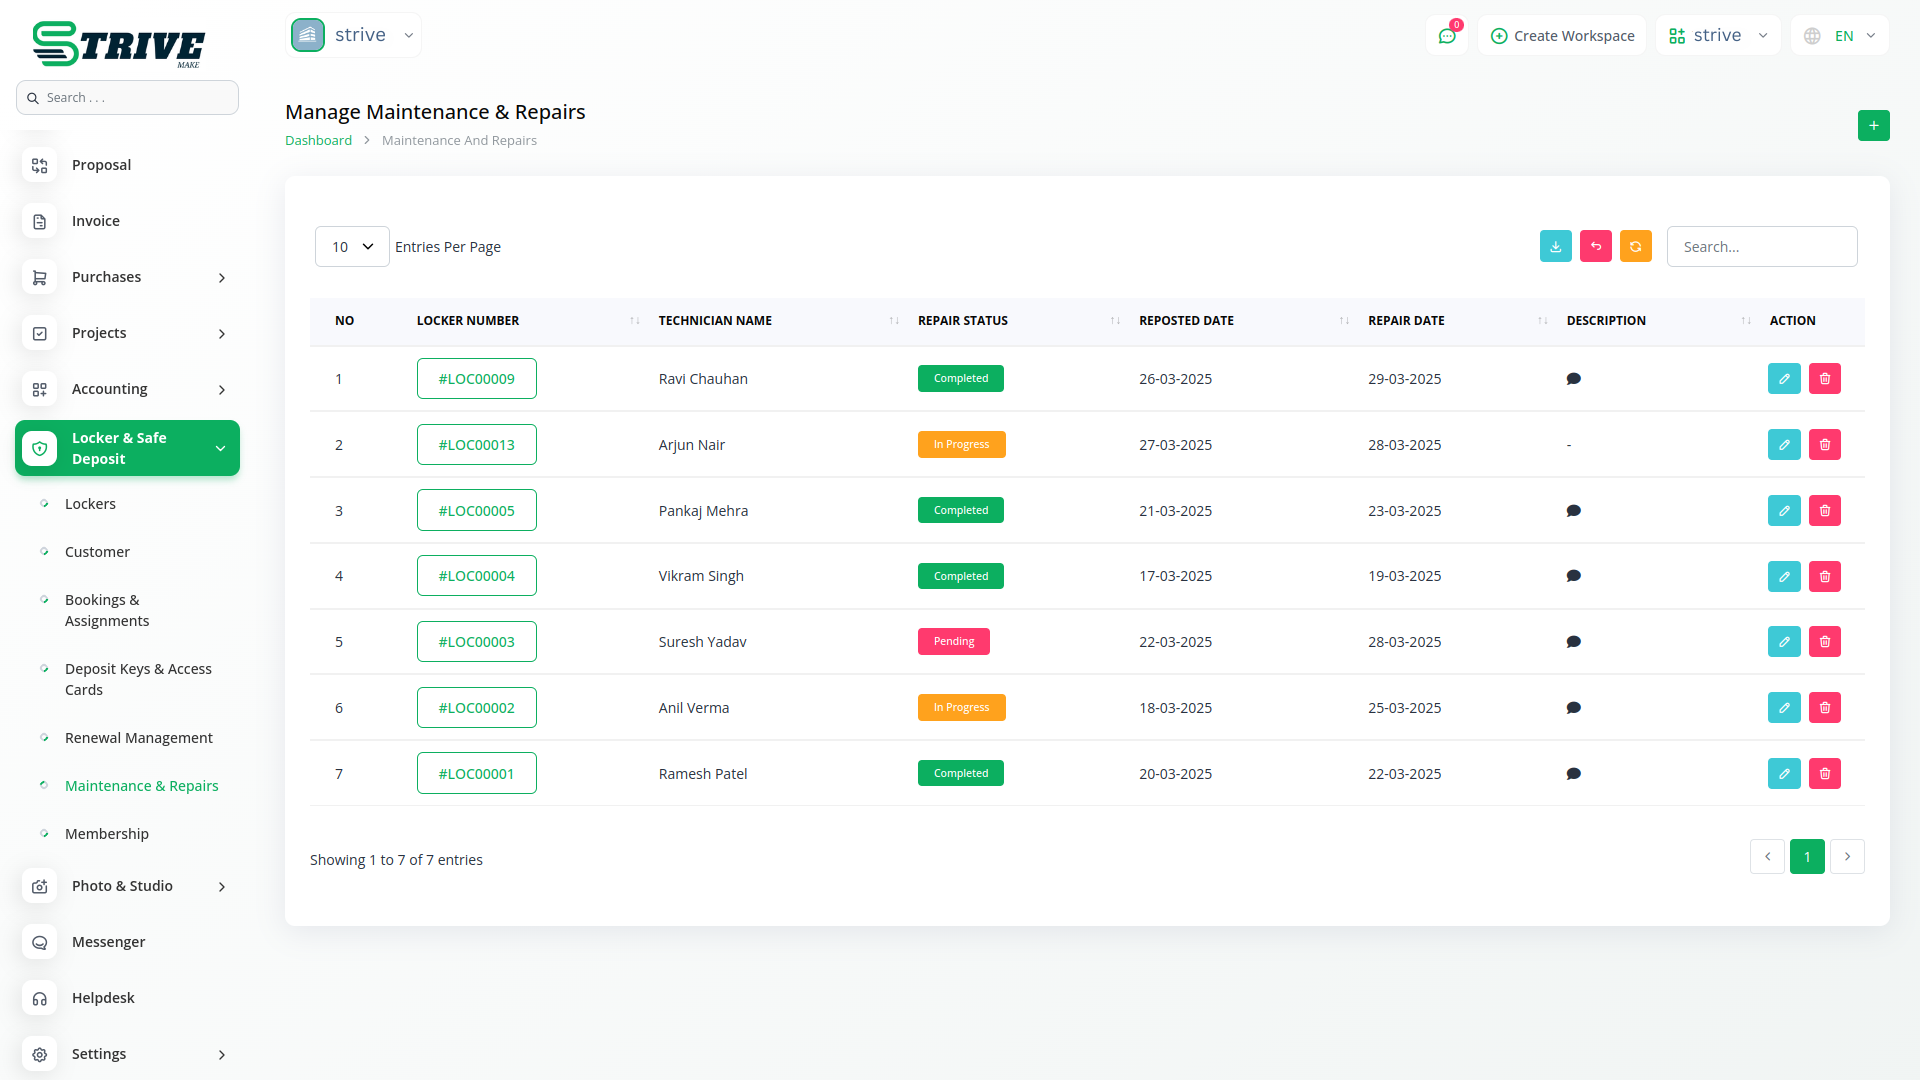Click the orange refresh icon button
Viewport: 1920px width, 1080px height.
[1635, 246]
